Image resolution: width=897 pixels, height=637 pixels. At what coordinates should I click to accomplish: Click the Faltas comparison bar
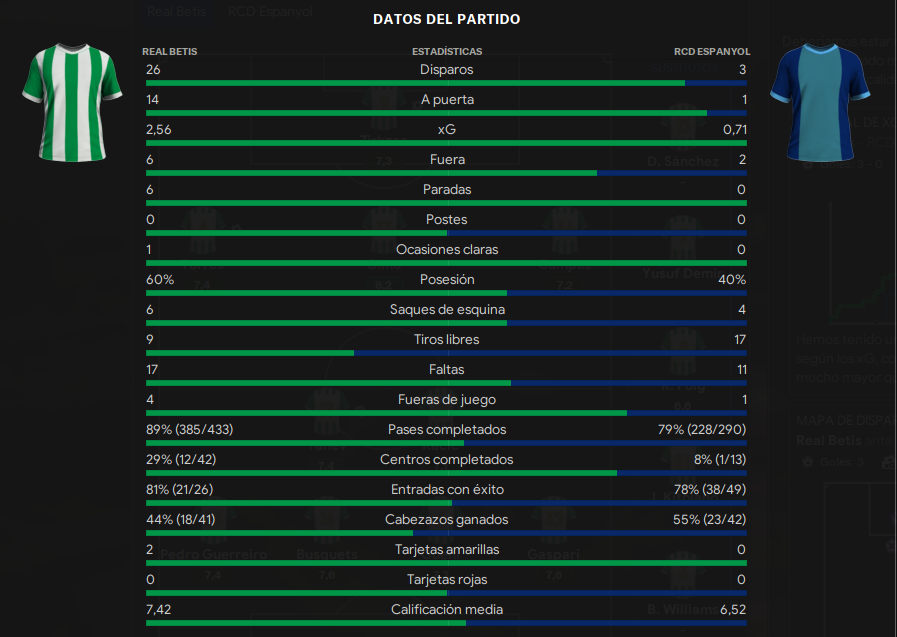[x=446, y=383]
